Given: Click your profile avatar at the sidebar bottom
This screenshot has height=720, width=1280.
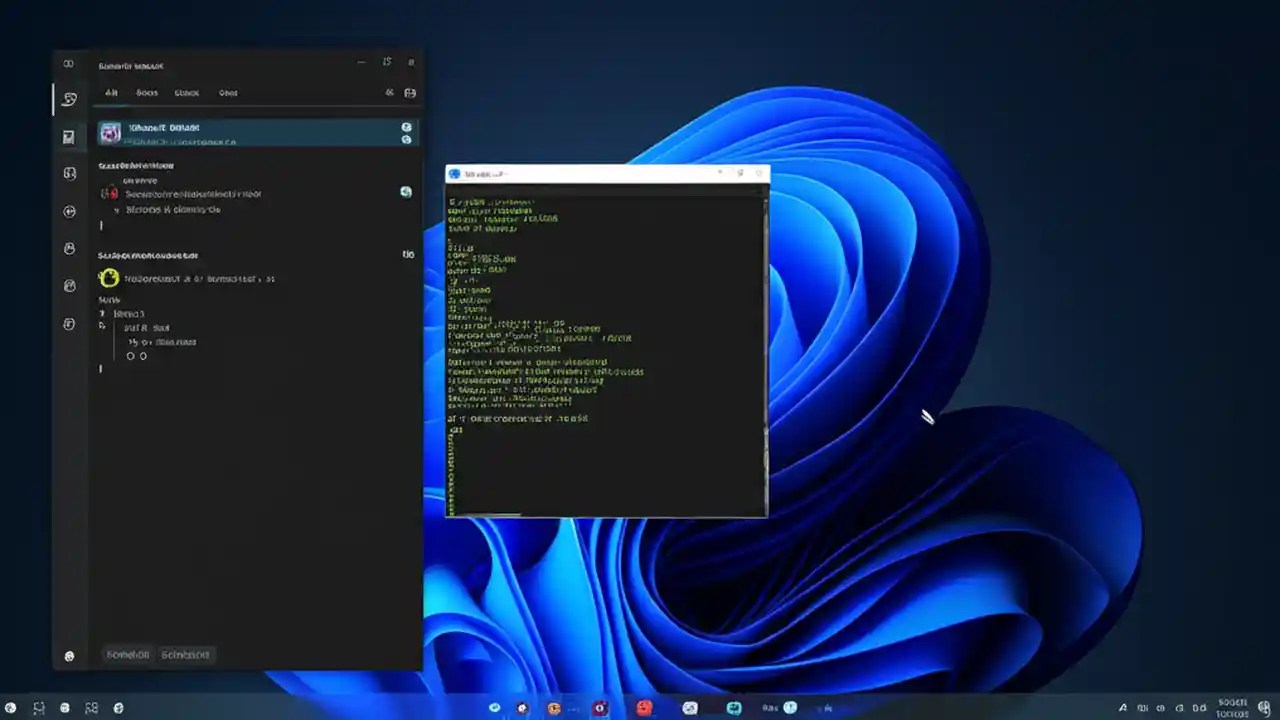Looking at the screenshot, I should (x=68, y=655).
